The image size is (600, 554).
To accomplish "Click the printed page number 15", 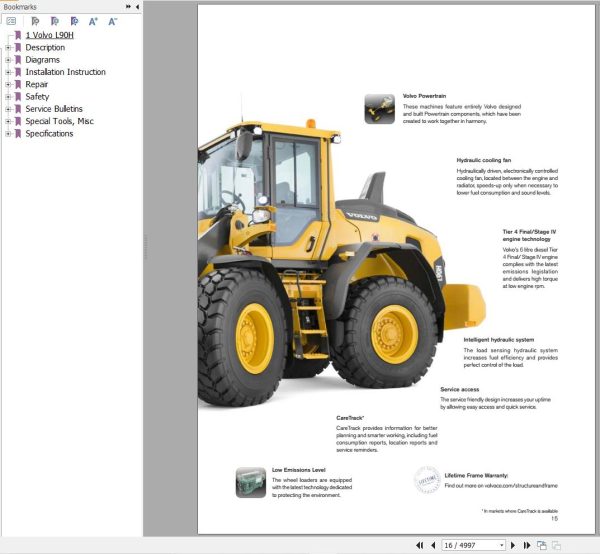I will coord(554,519).
